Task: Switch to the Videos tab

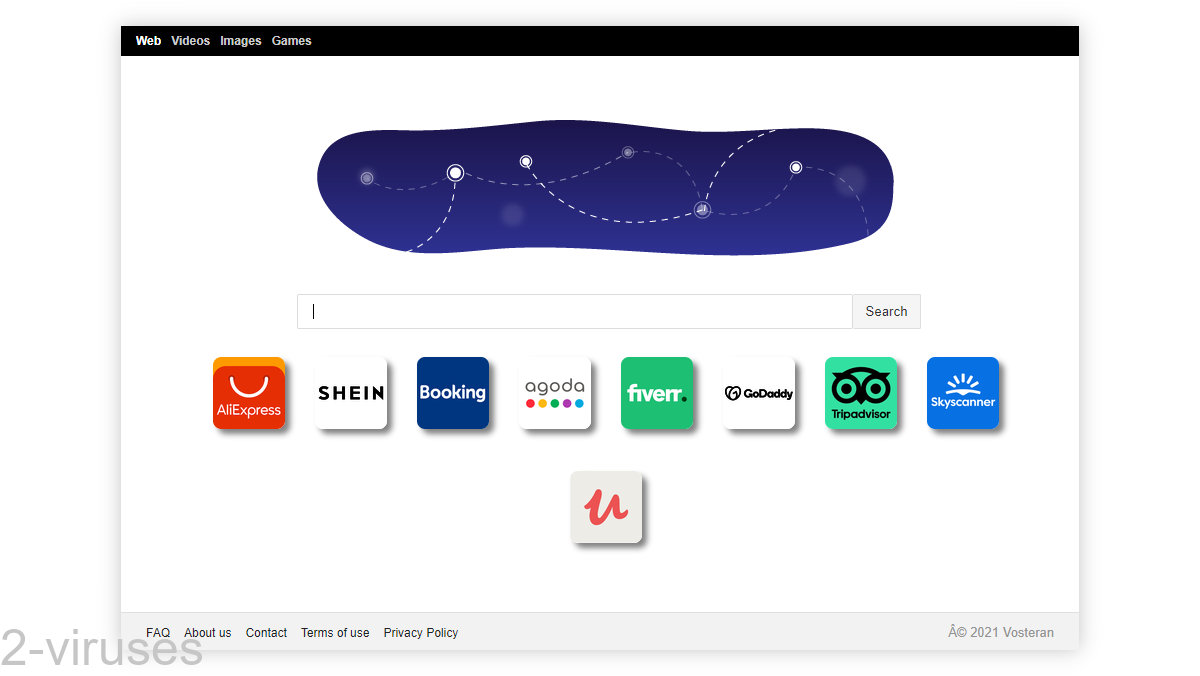Action: (x=190, y=41)
